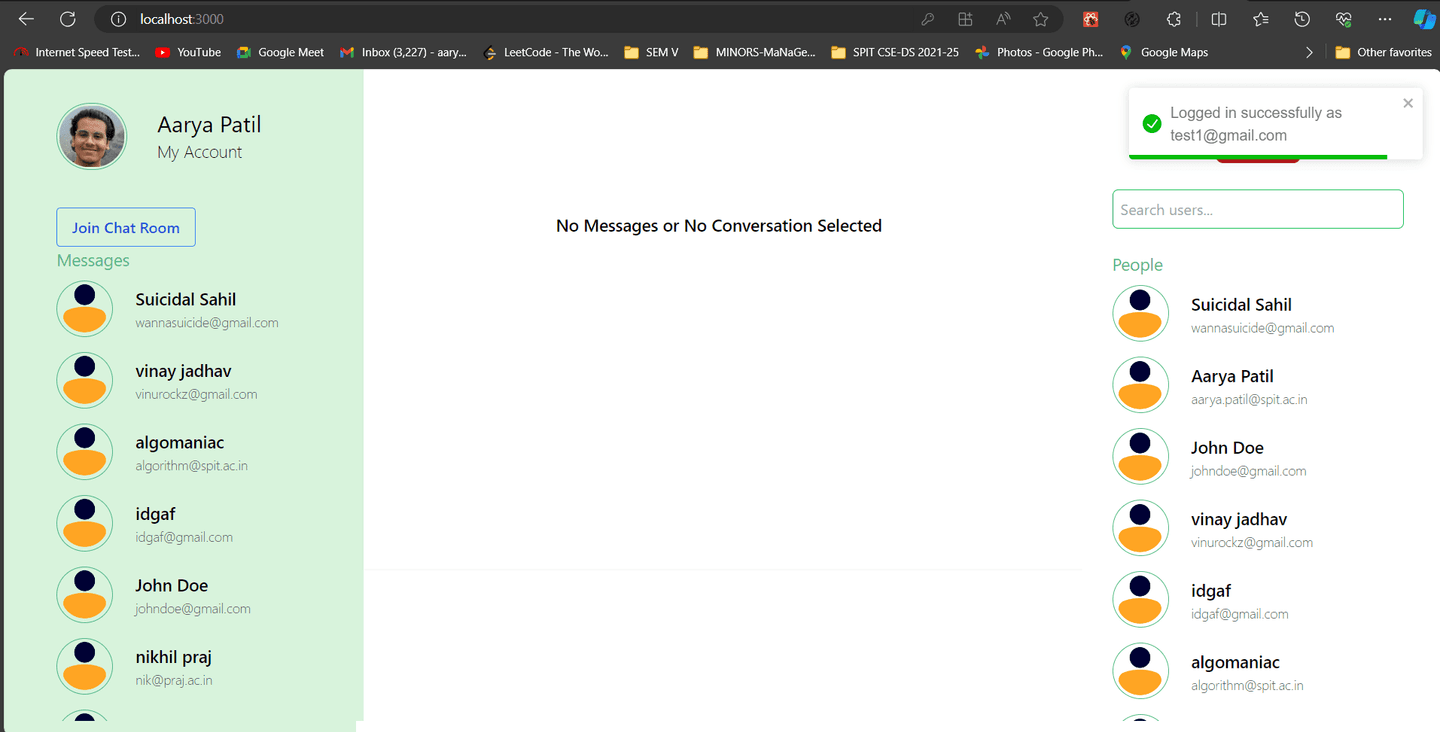Dismiss the logged in notification toast
This screenshot has height=732, width=1440.
(1408, 103)
